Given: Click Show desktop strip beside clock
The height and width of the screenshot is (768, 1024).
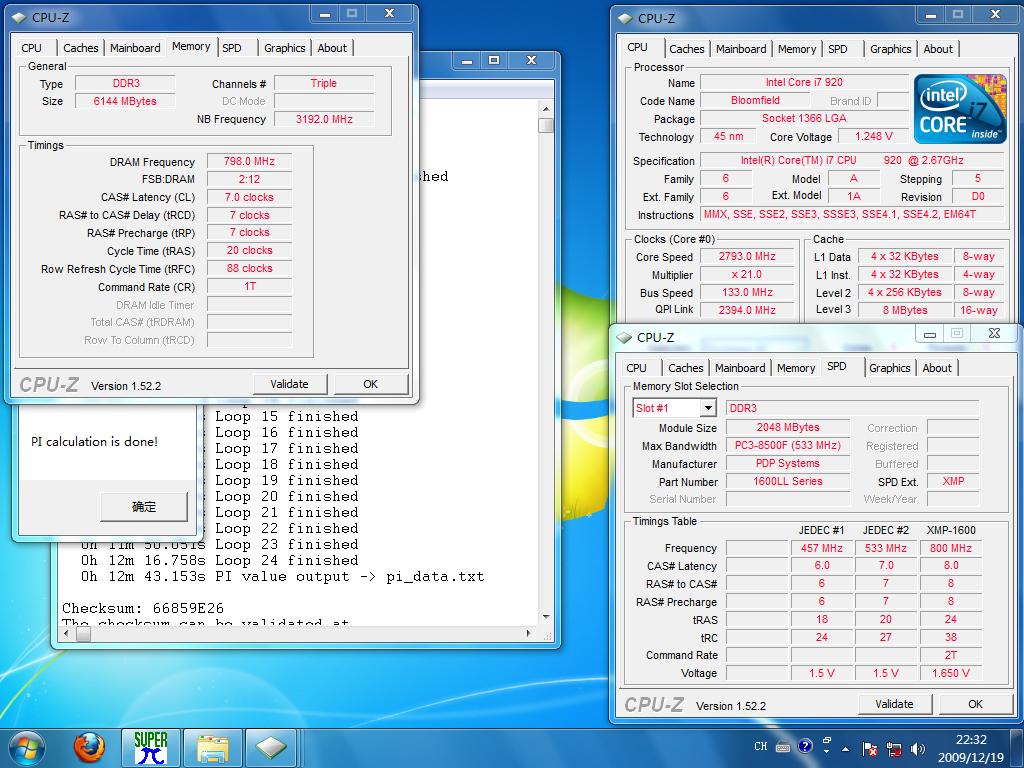Looking at the screenshot, I should click(x=1017, y=748).
